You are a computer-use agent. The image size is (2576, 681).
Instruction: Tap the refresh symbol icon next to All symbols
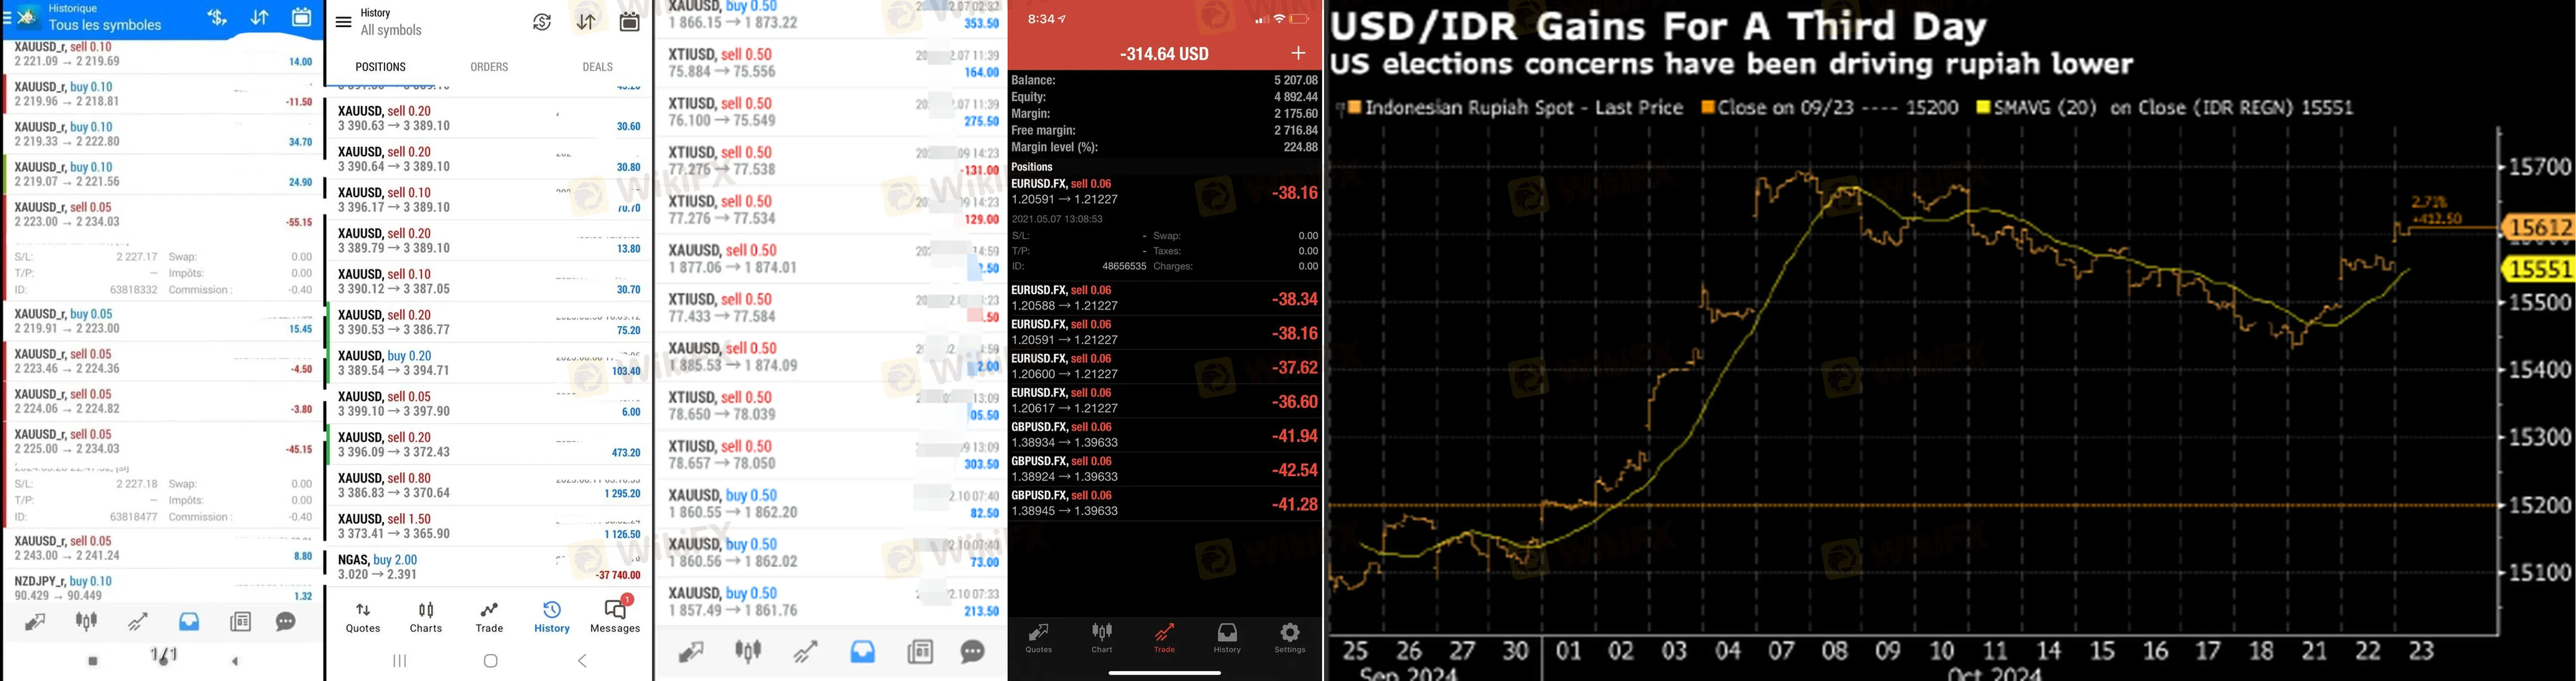click(542, 22)
